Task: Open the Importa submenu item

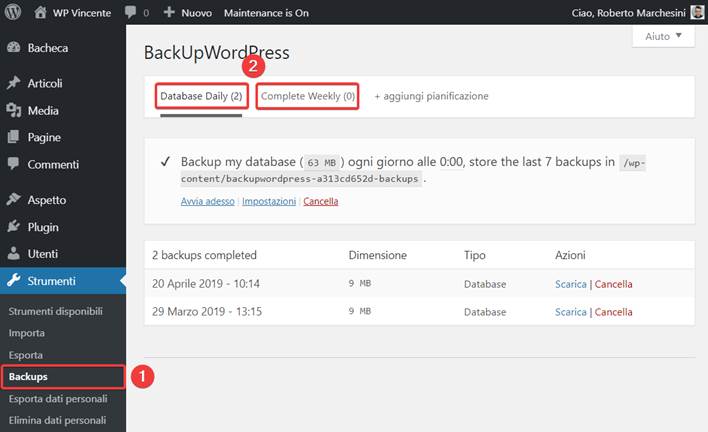Action: (27, 333)
